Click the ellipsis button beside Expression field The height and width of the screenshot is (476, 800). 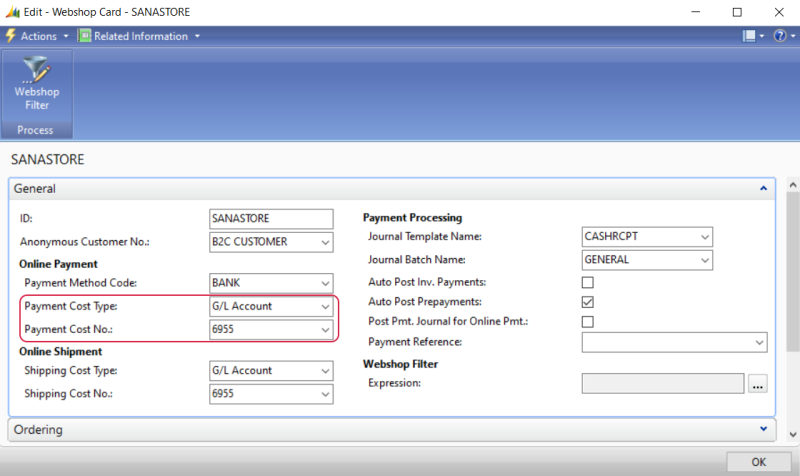click(x=757, y=384)
